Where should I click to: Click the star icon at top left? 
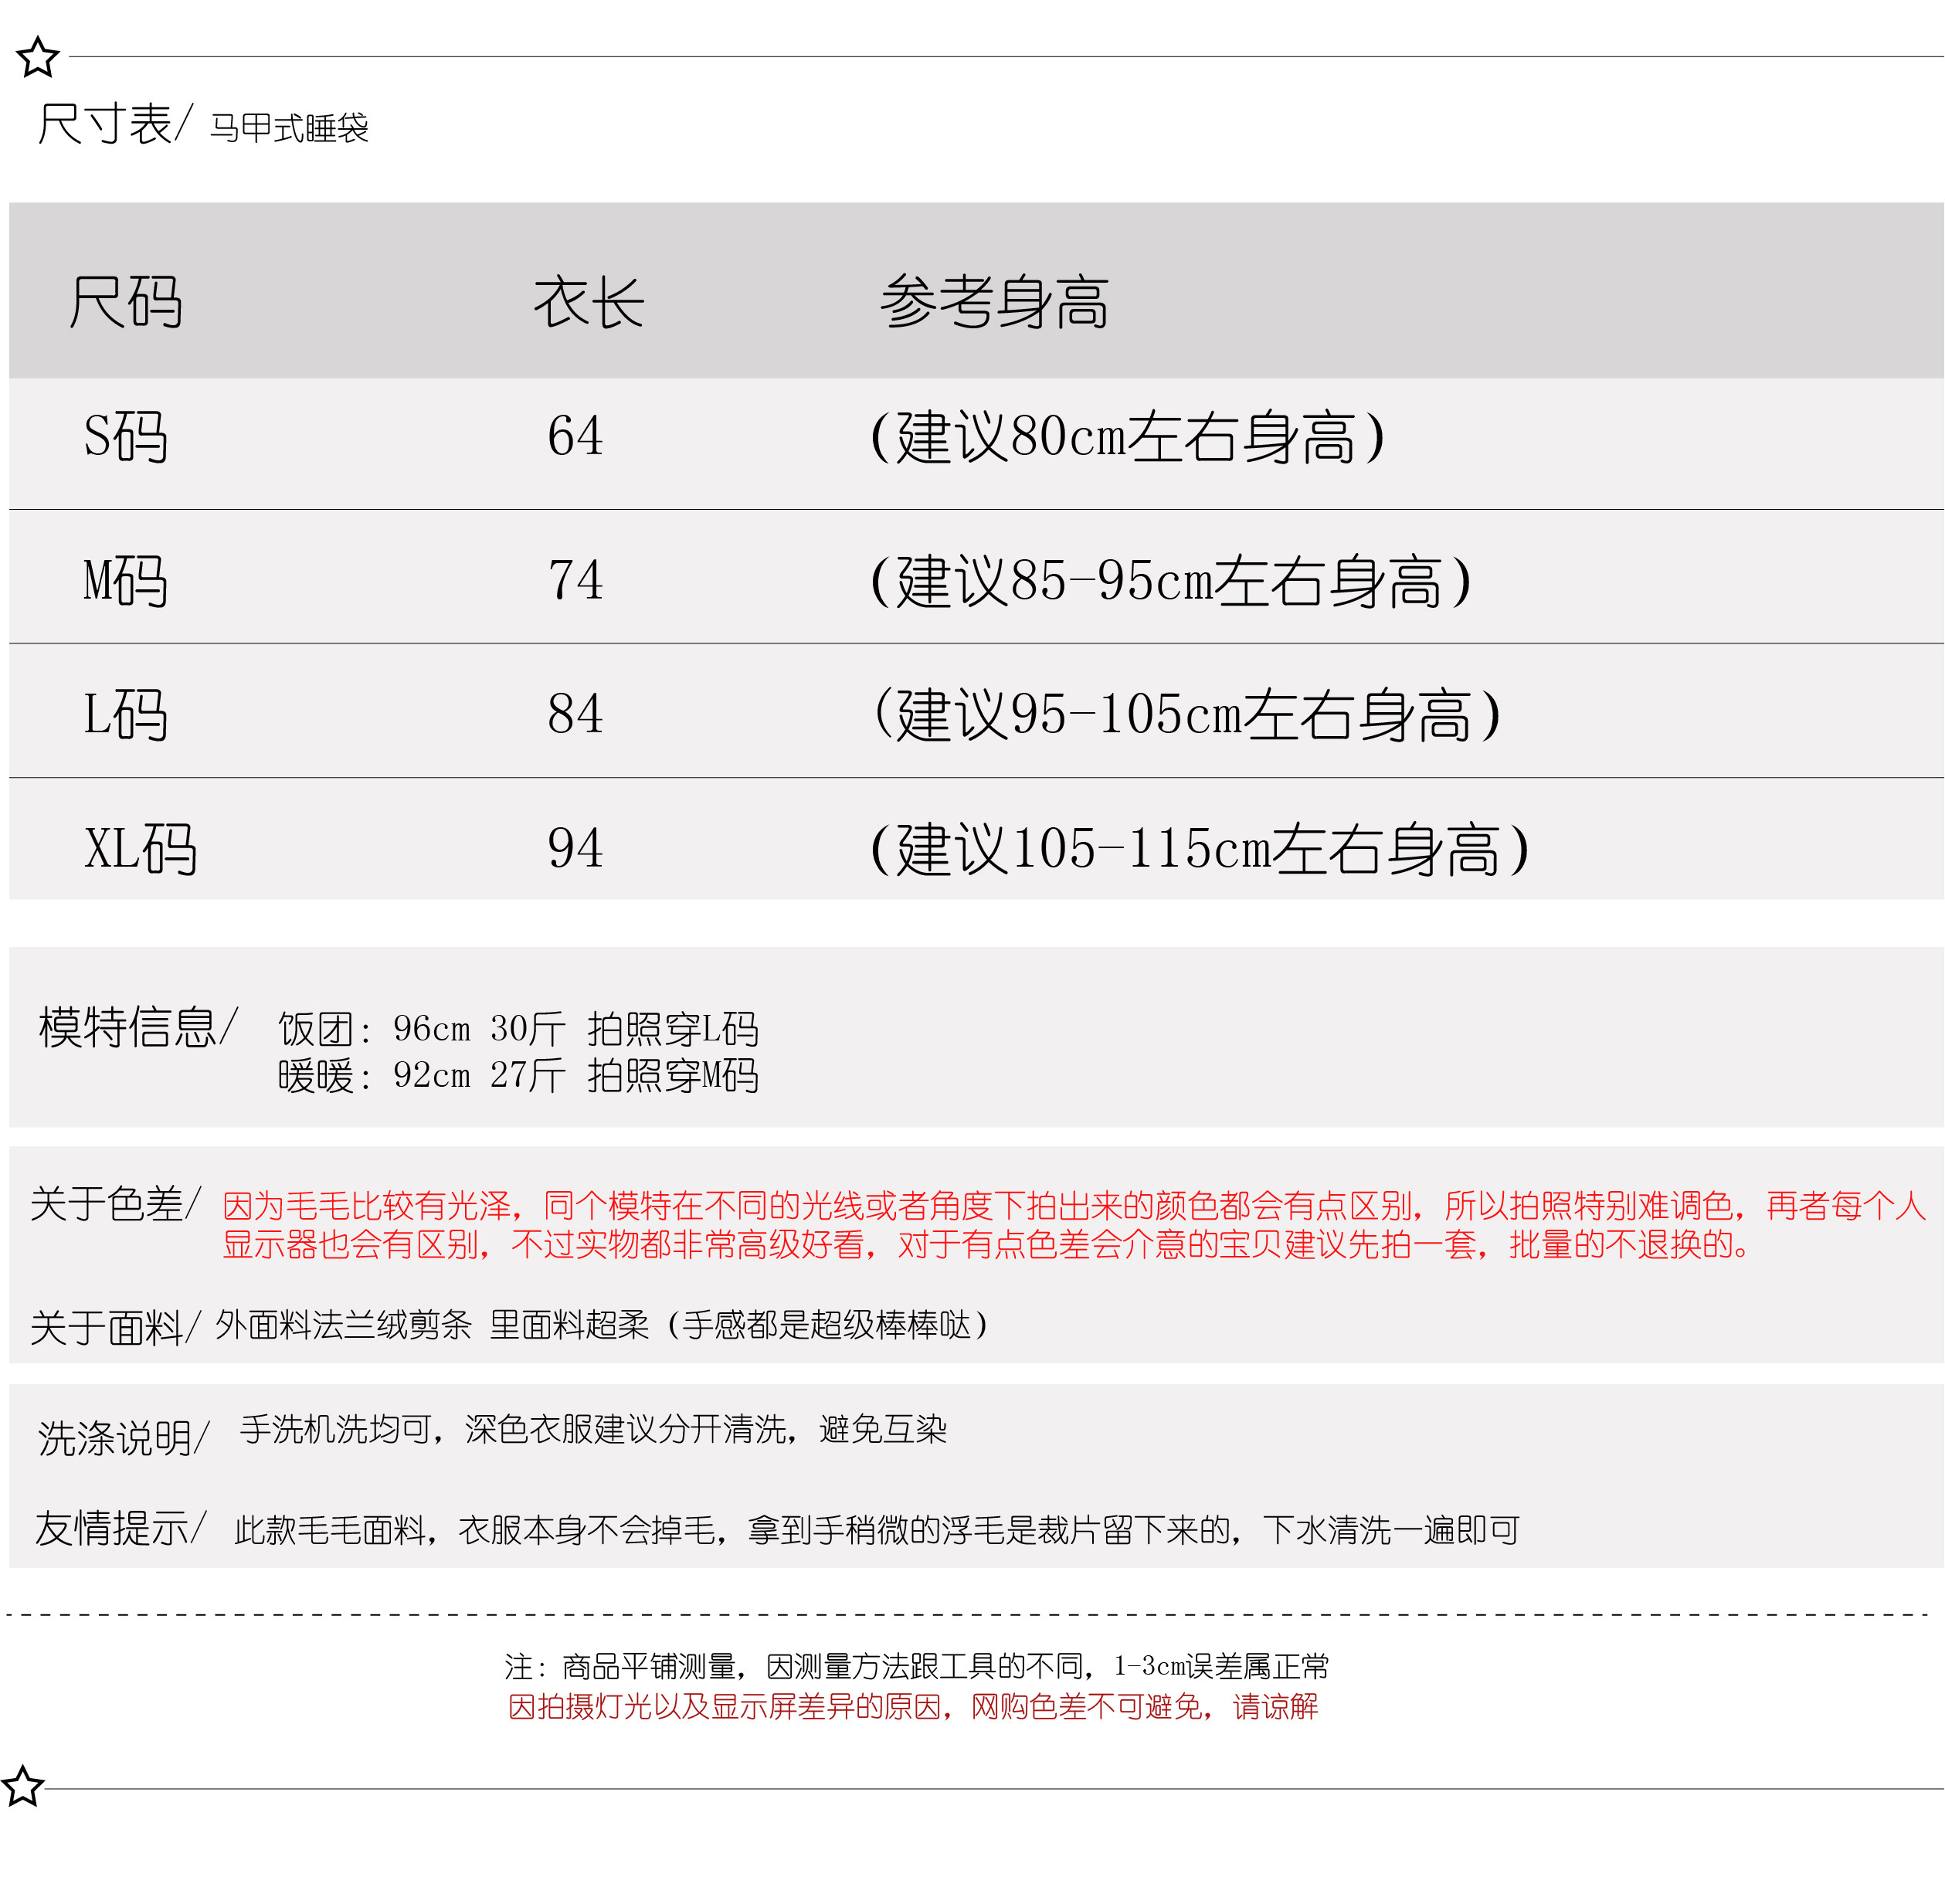click(x=38, y=58)
